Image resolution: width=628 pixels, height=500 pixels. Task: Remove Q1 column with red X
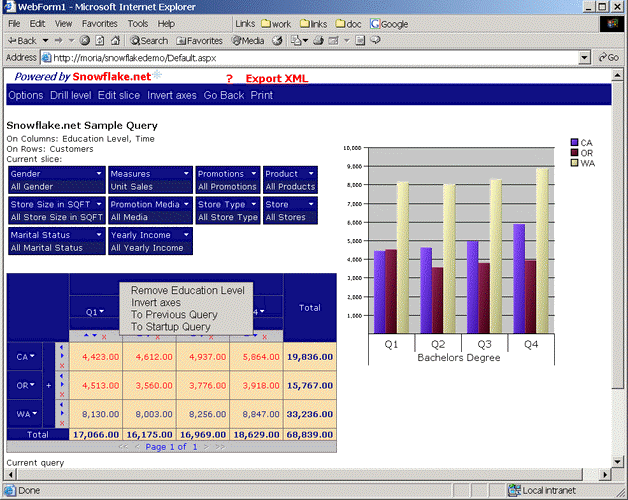pos(104,337)
